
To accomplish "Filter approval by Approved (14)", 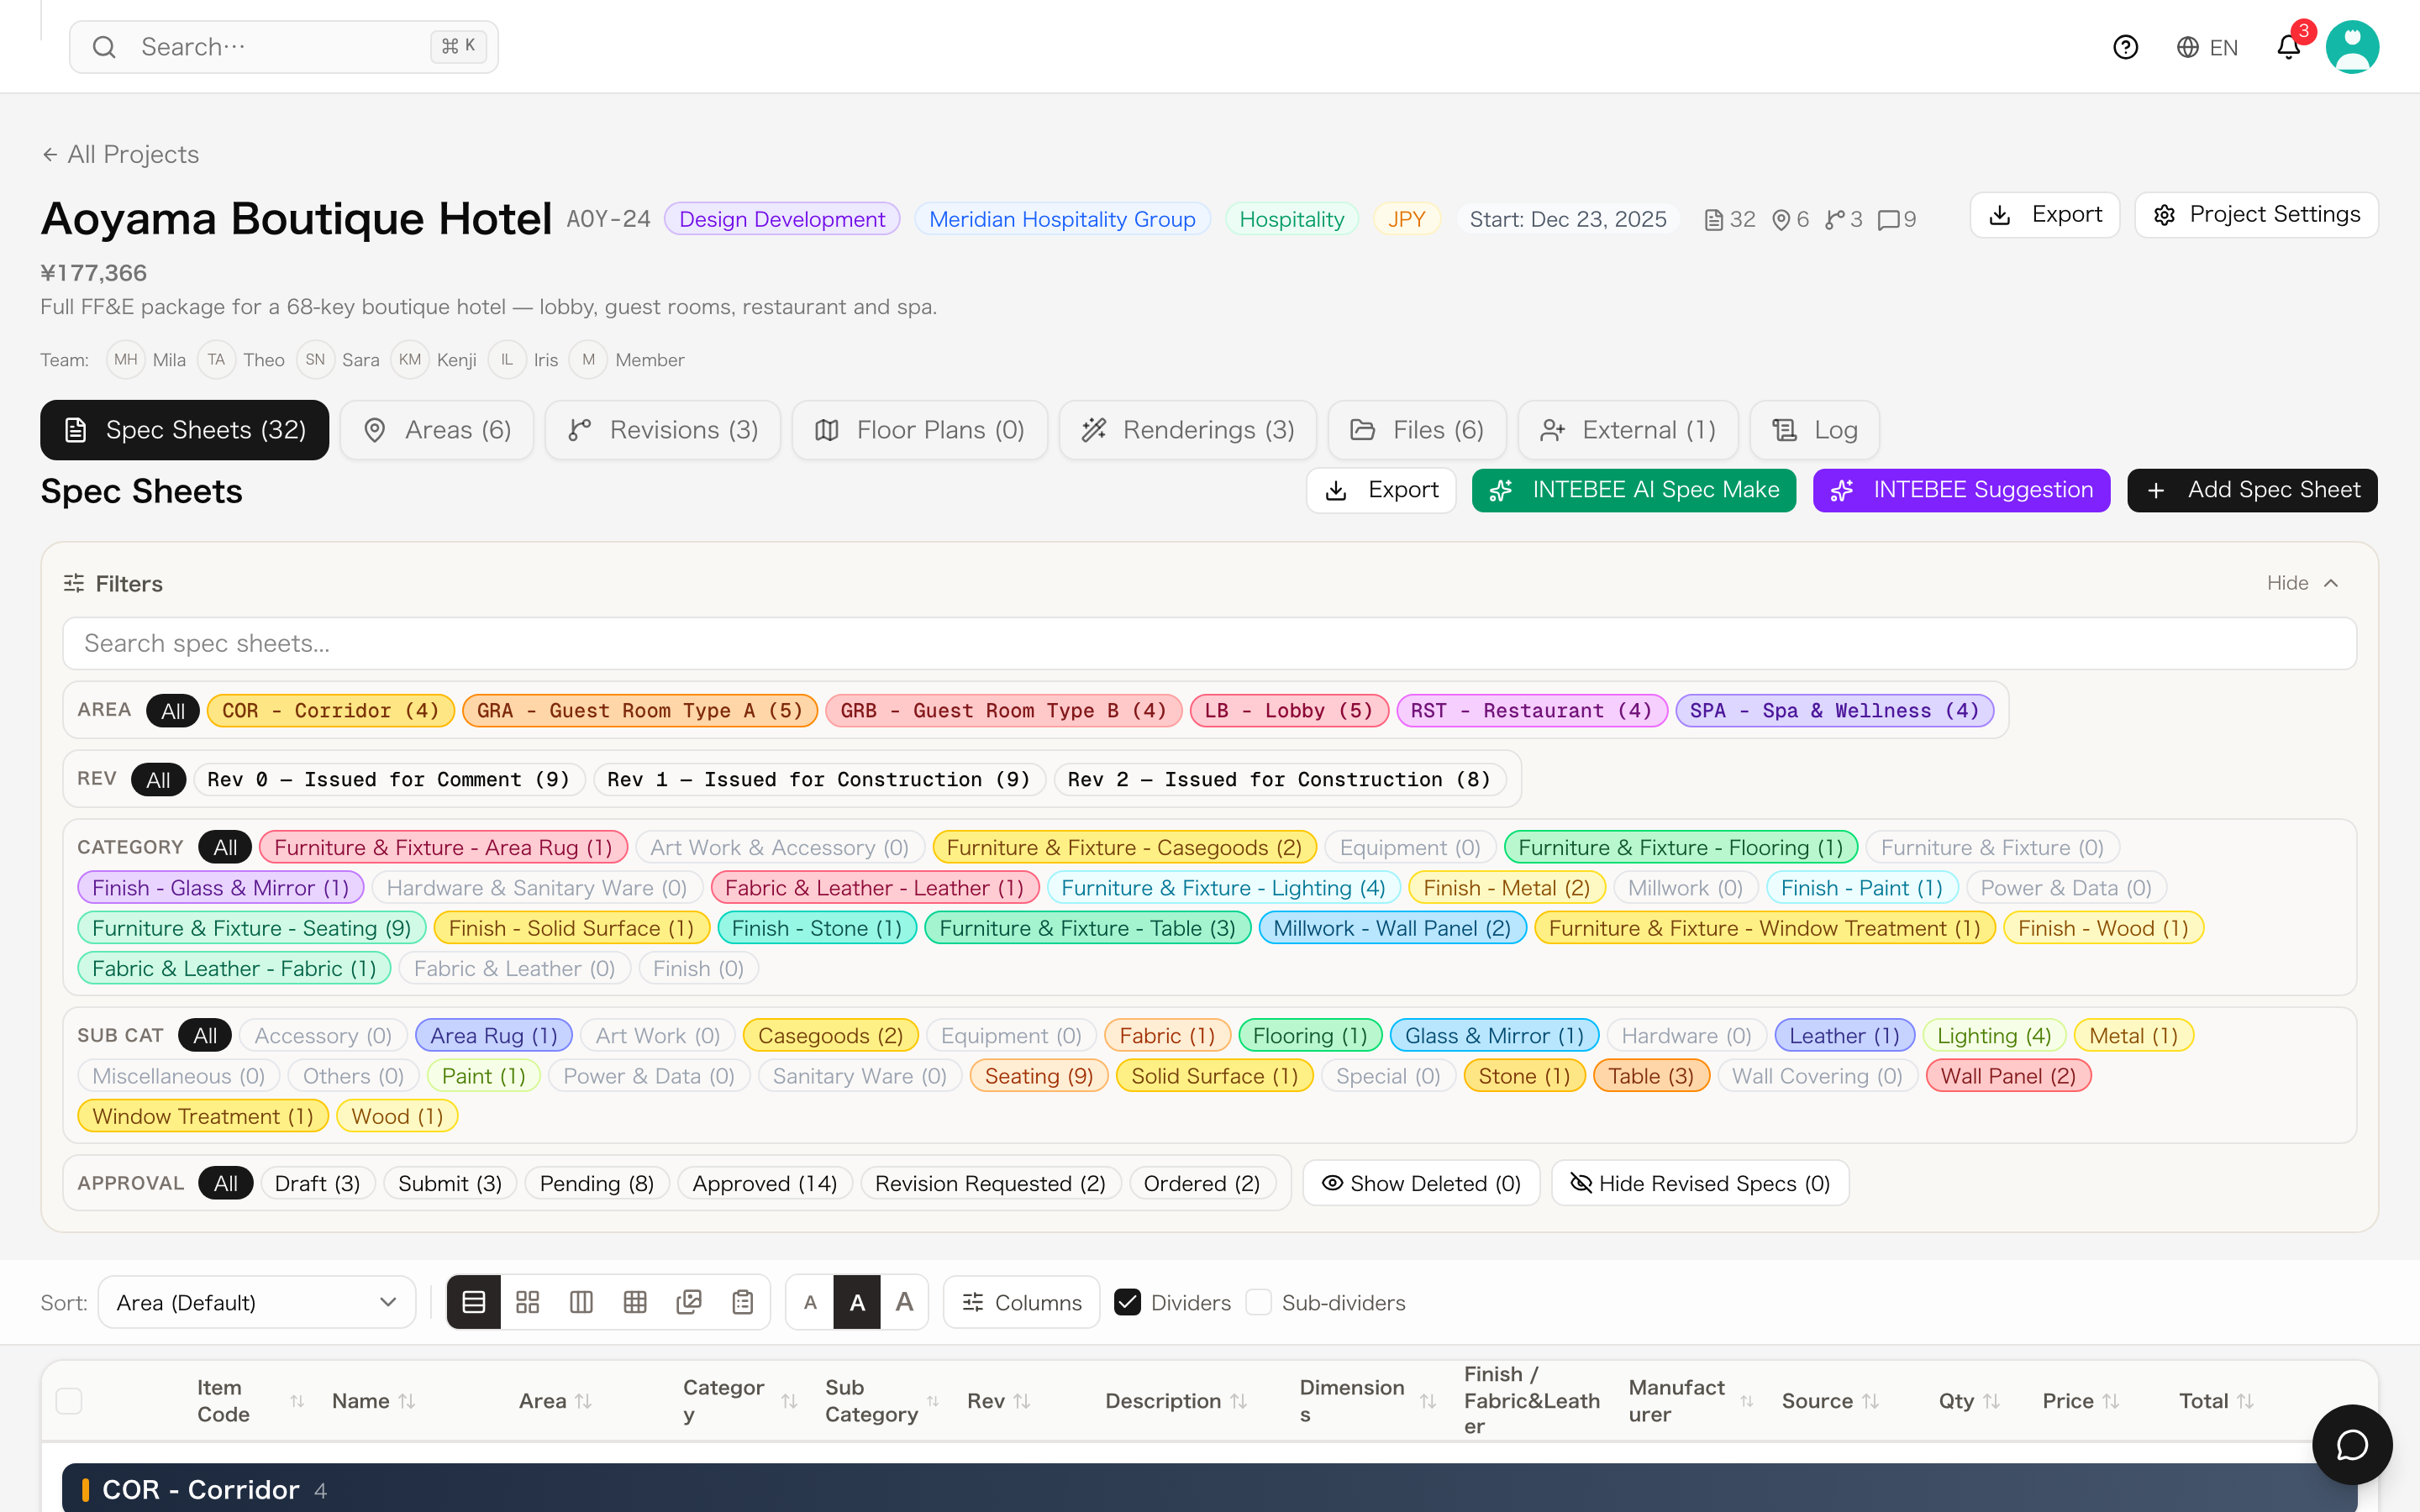I will pos(764,1183).
